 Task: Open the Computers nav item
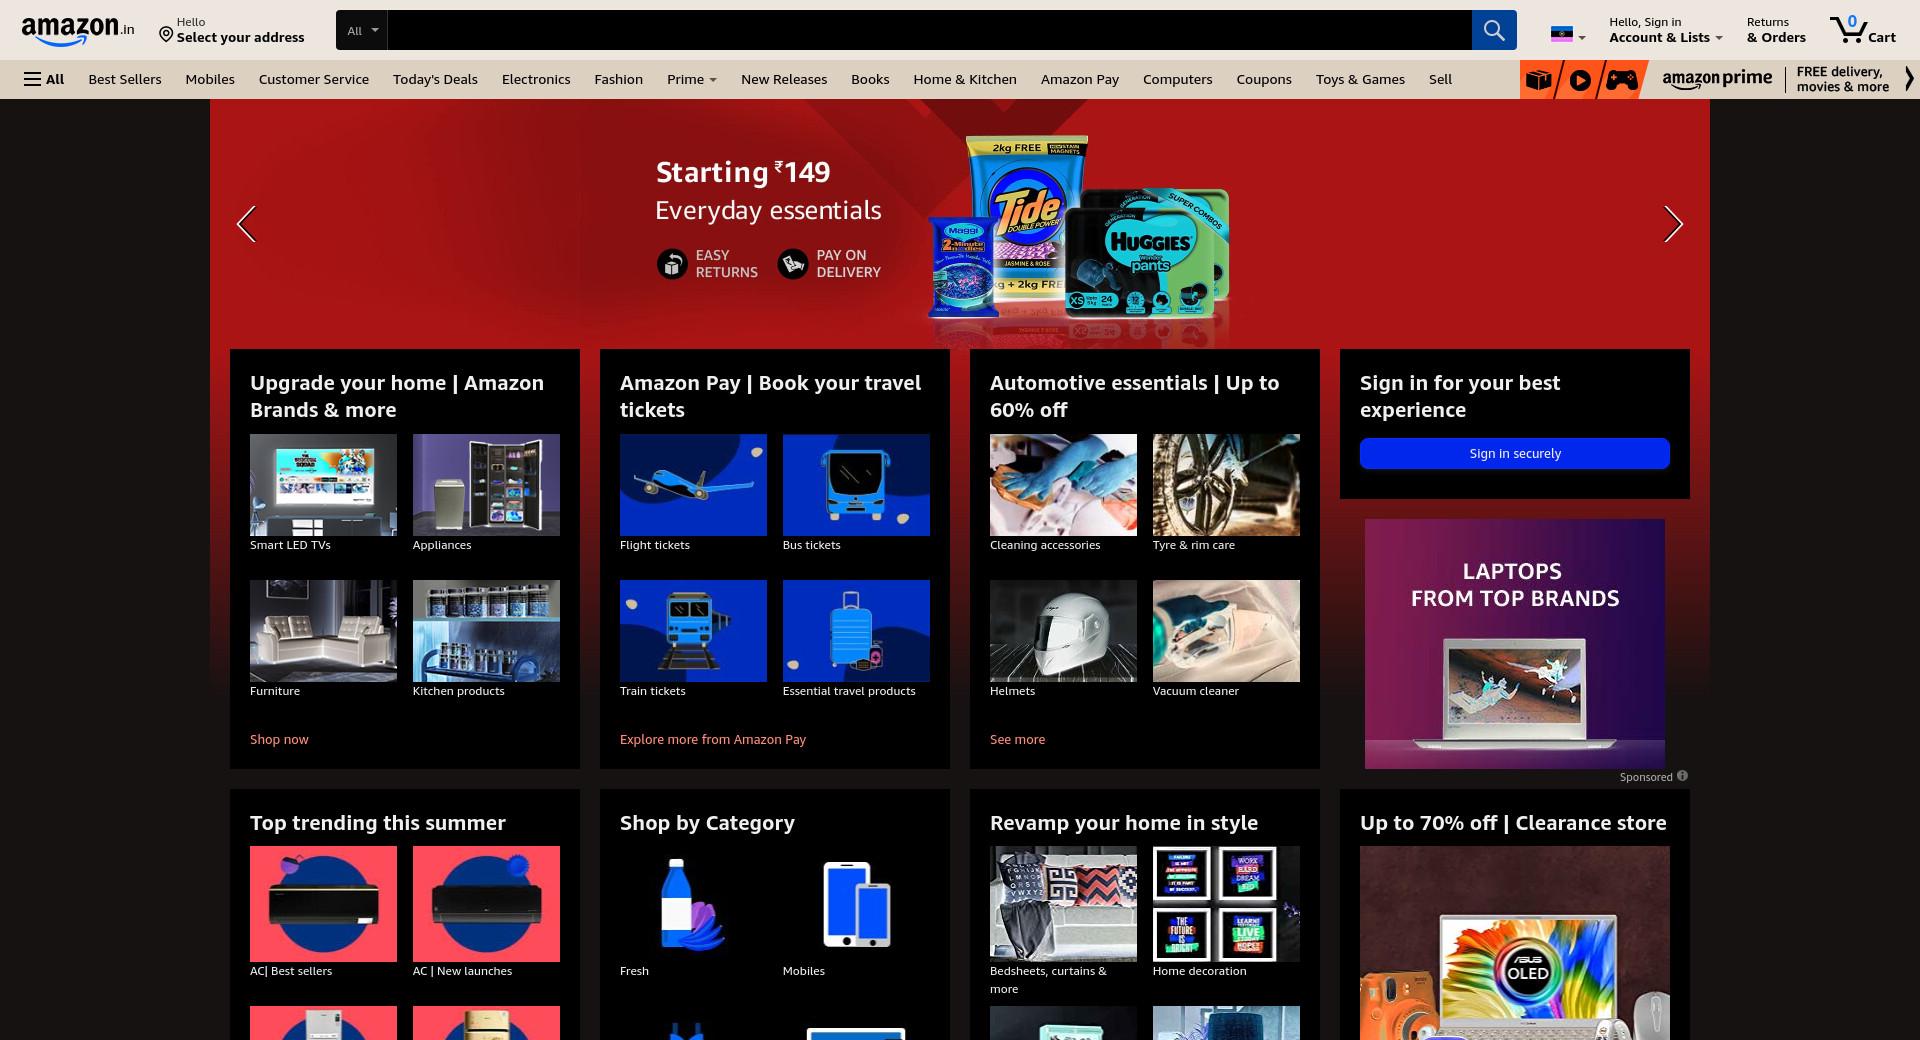(x=1177, y=79)
